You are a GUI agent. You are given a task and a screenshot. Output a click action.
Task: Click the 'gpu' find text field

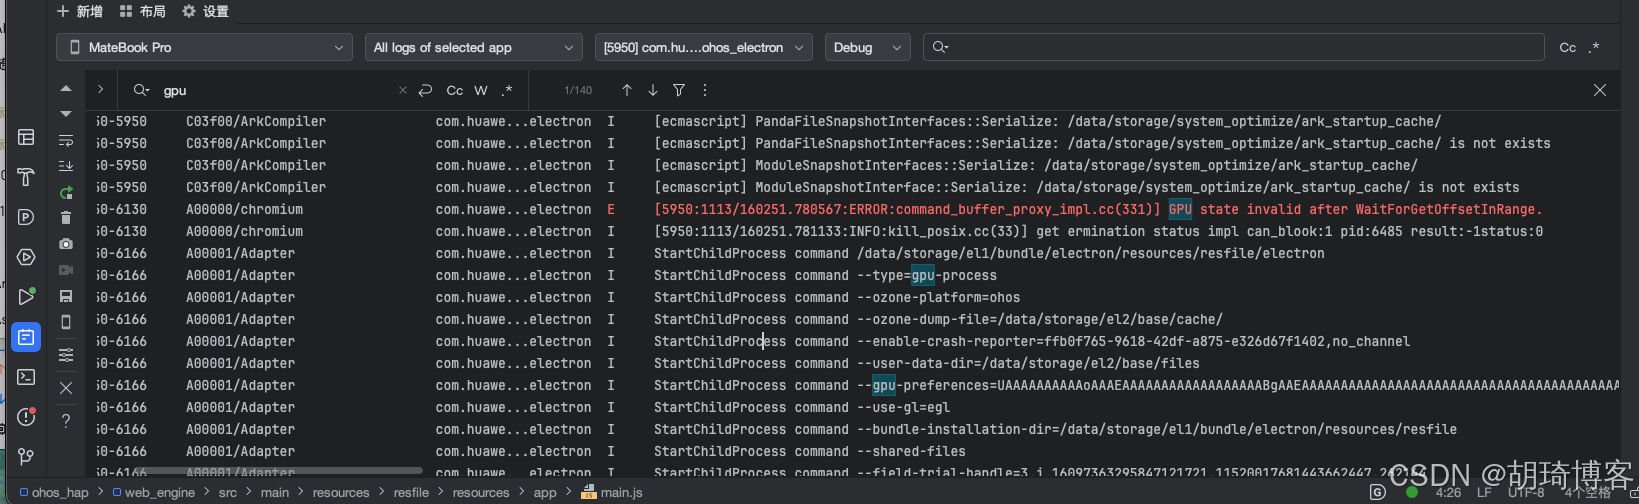pos(275,90)
